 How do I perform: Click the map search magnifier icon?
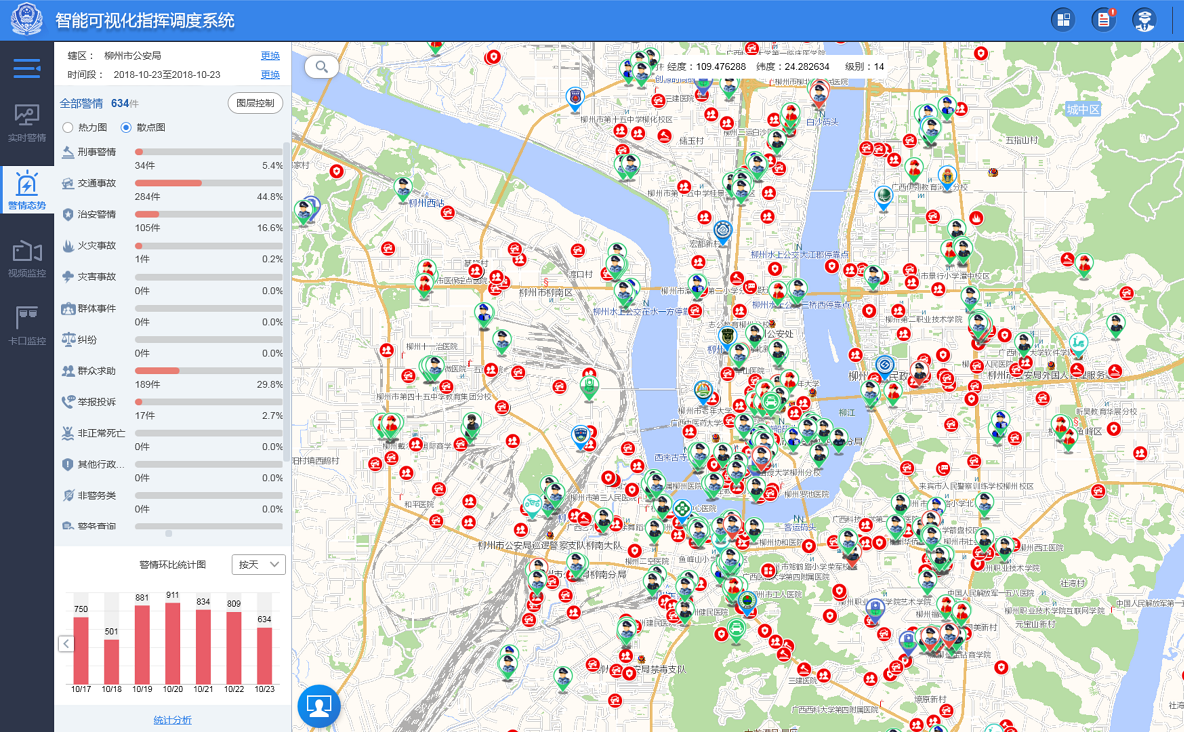[x=322, y=67]
